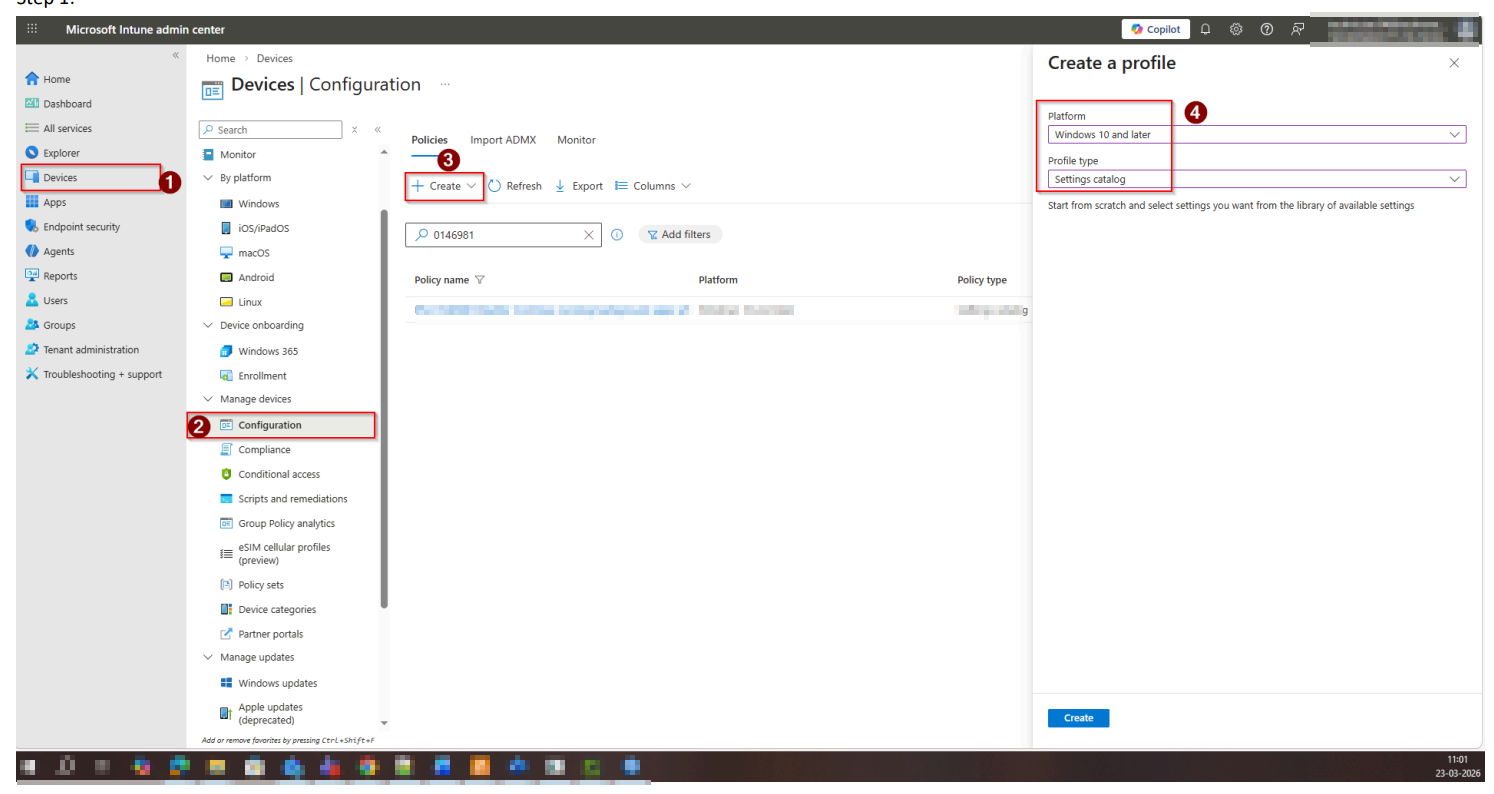Click the Windows 365 icon
Screen dimensions: 1494x794
[226, 351]
